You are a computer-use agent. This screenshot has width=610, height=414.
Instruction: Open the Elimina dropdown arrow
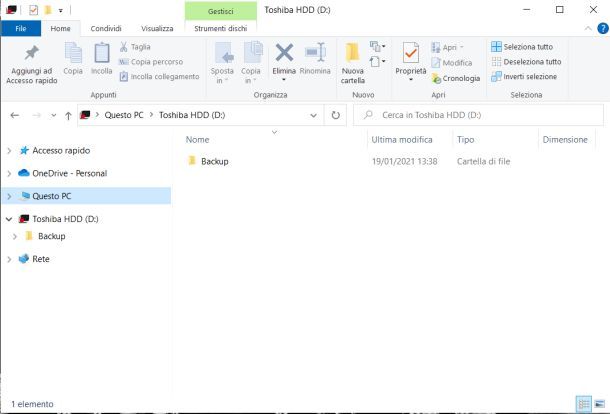coord(284,80)
